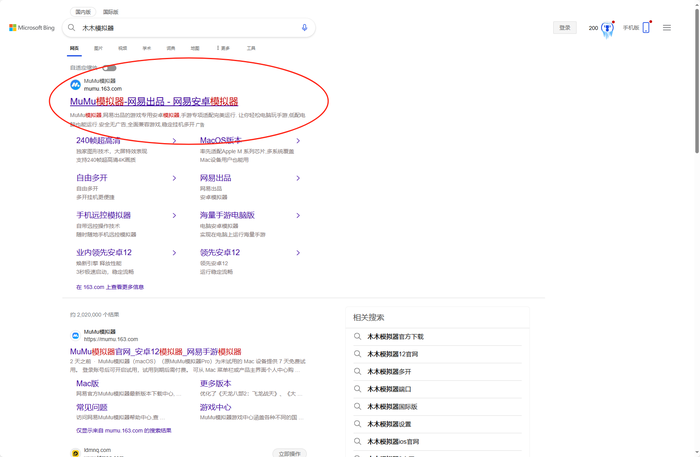Image resolution: width=700 pixels, height=457 pixels.
Task: Search related term 木木模拟器官方下载
Action: (396, 337)
